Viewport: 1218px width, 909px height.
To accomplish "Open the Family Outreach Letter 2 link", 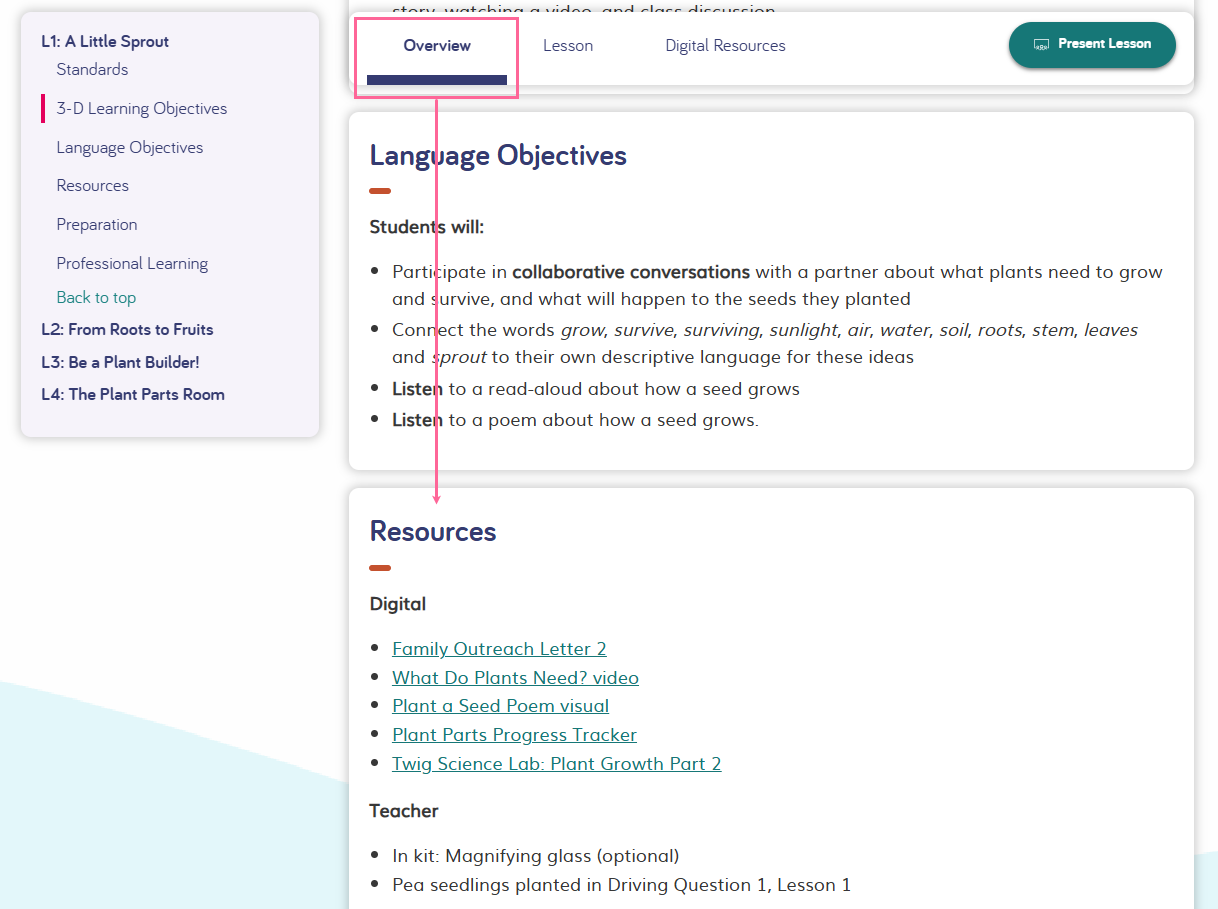I will [x=498, y=648].
